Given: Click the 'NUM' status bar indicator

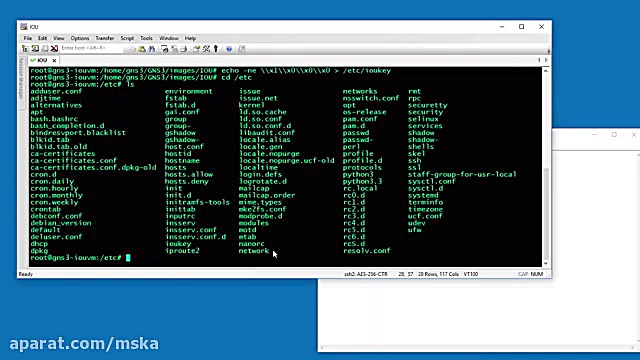Looking at the screenshot, I should (x=536, y=274).
